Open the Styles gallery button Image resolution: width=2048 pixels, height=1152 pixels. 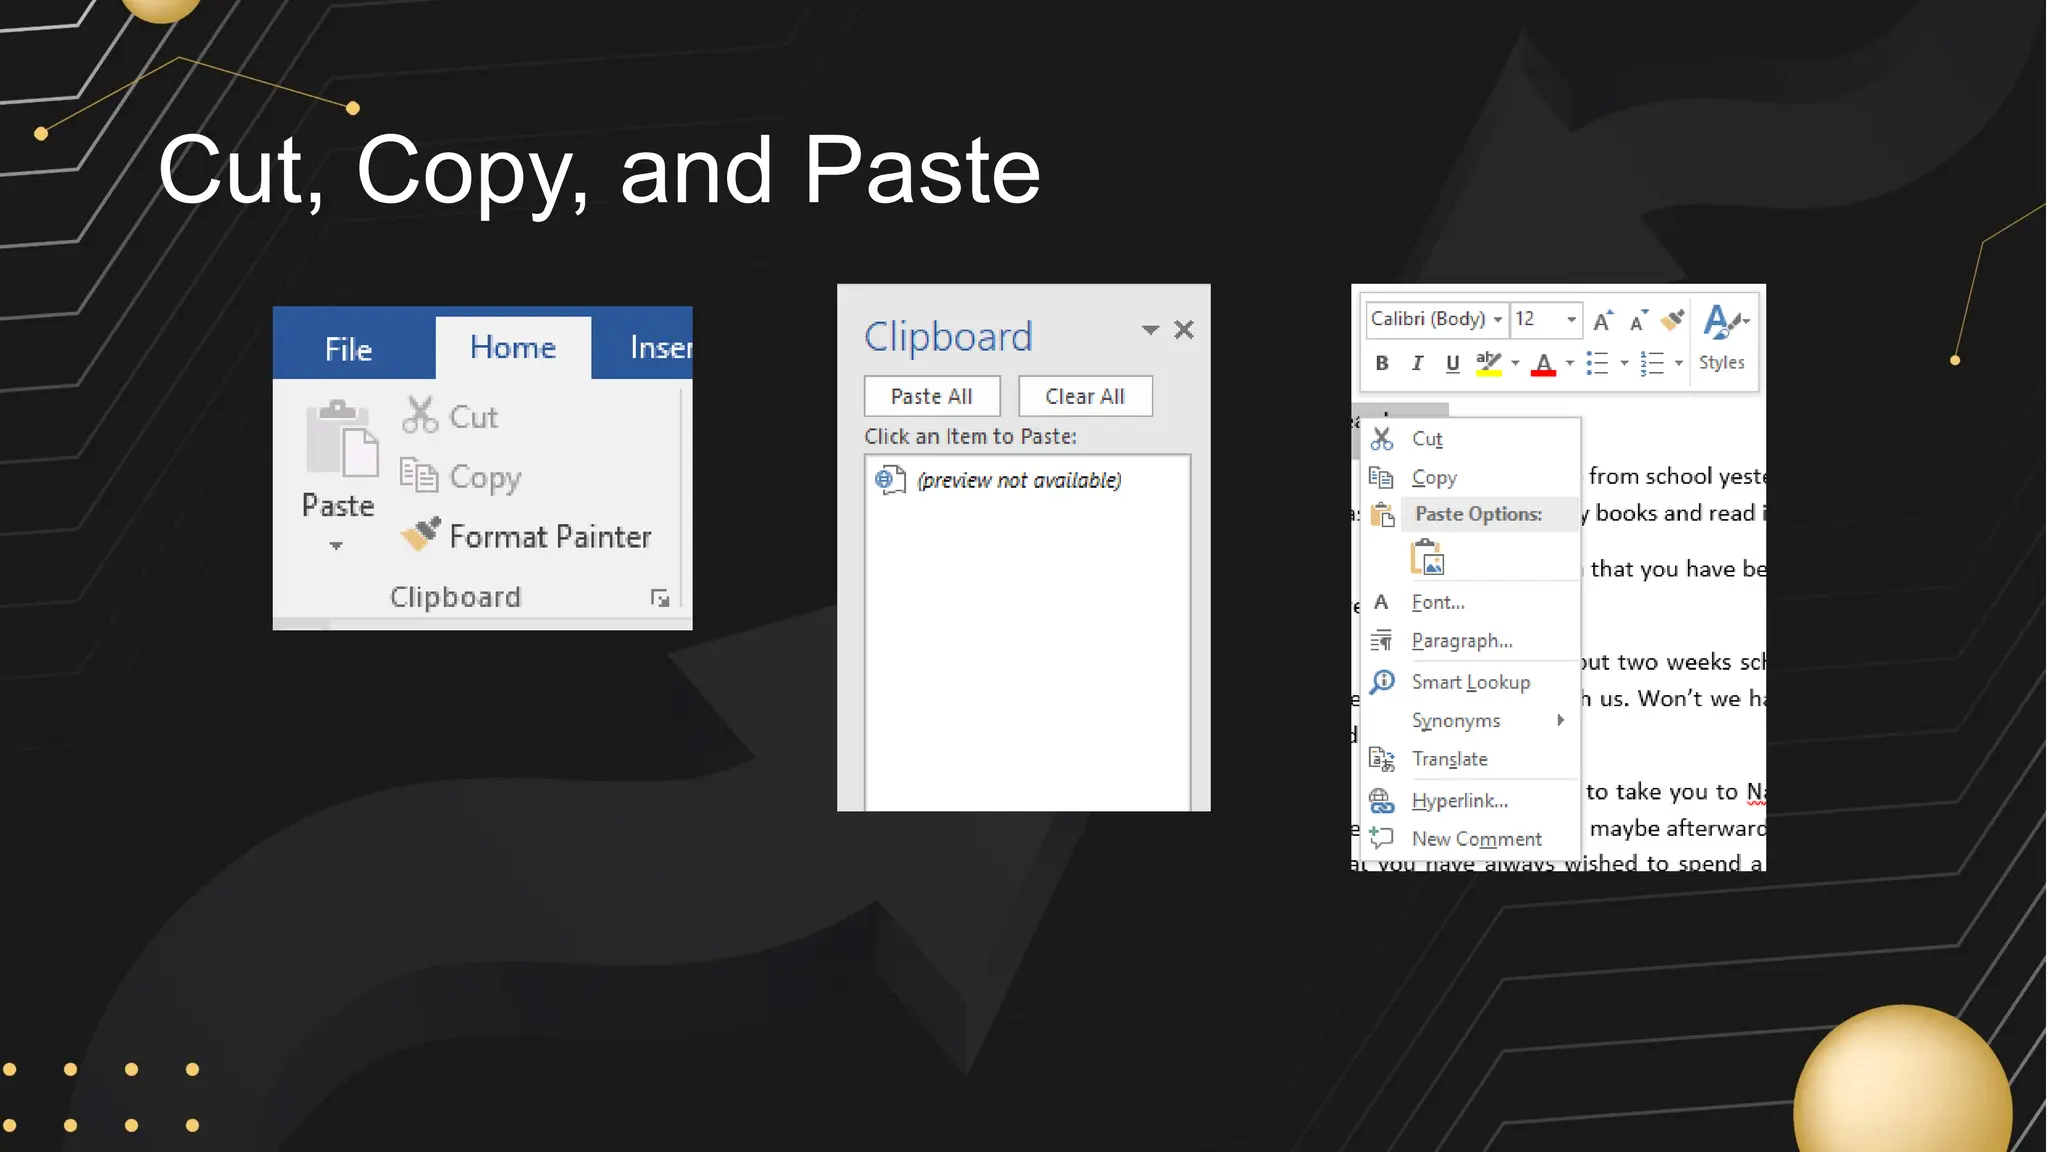click(x=1723, y=338)
